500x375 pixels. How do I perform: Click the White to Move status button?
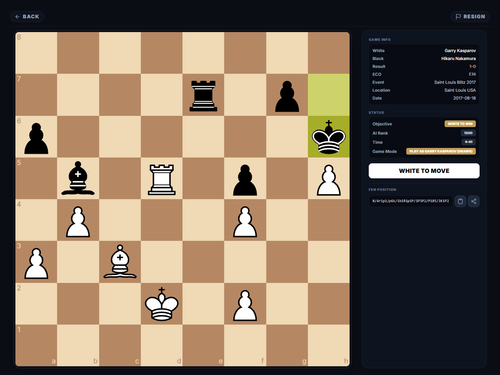[x=424, y=171]
